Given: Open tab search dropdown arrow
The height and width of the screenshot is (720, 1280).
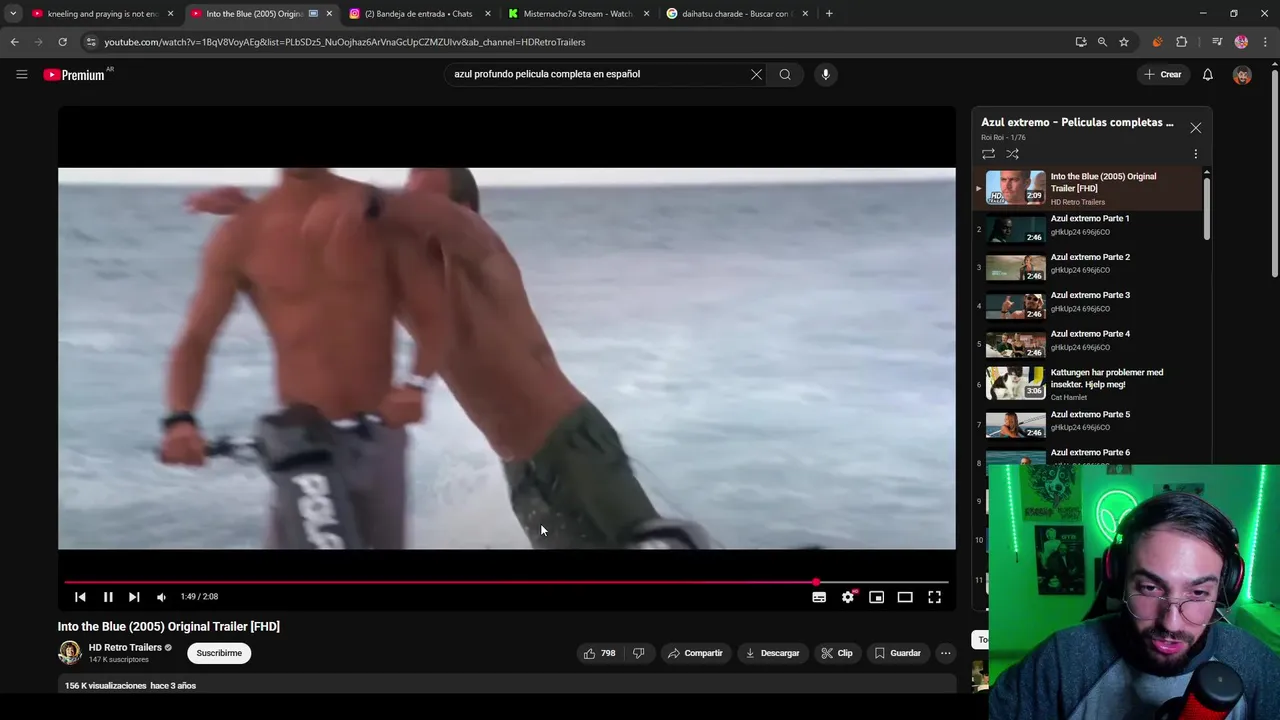Looking at the screenshot, I should click(13, 14).
